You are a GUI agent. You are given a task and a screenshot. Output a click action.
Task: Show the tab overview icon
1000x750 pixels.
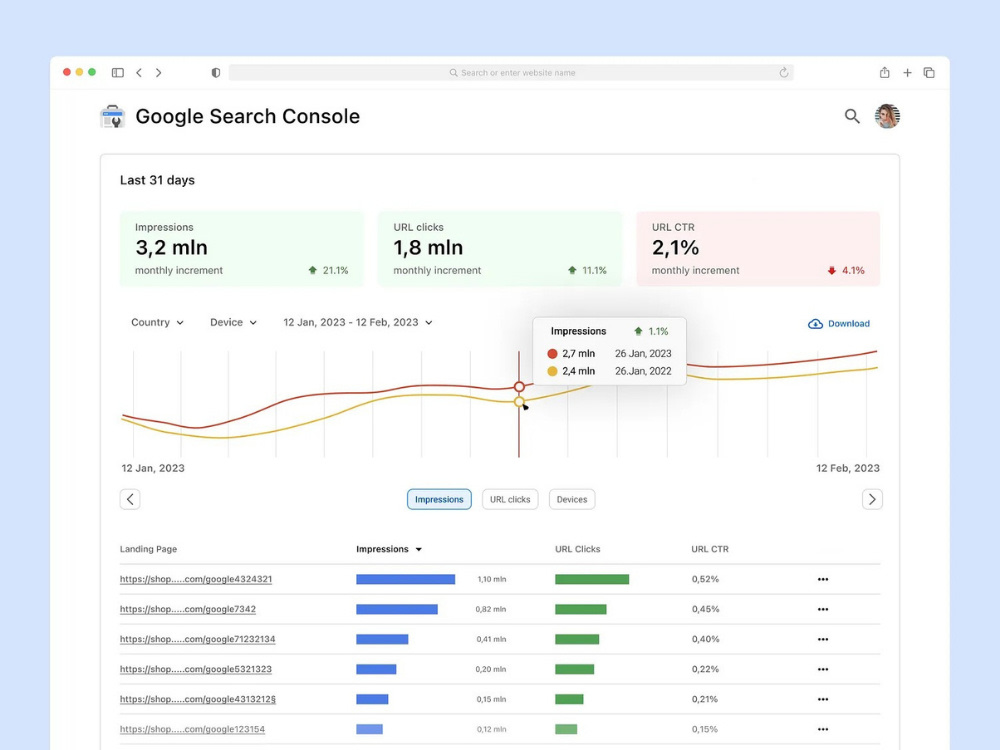[x=929, y=73]
